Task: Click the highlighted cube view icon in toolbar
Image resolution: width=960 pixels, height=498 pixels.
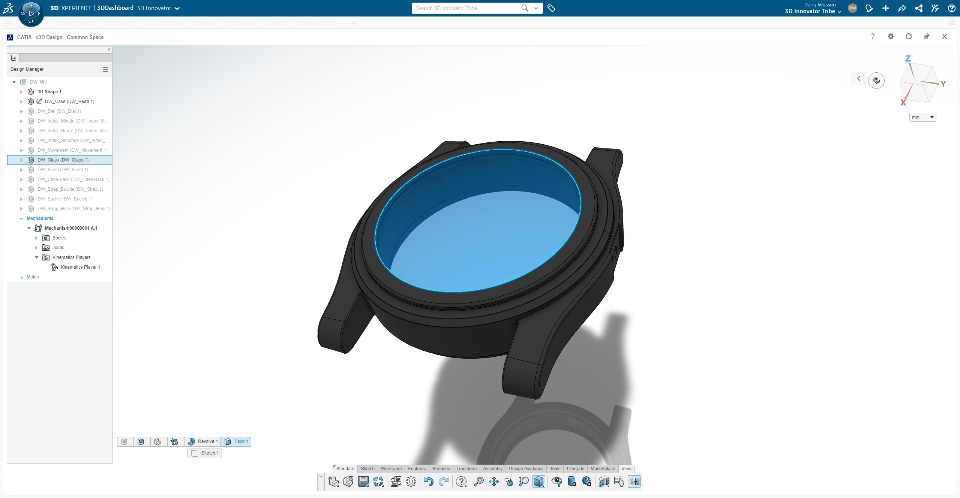Action: [538, 482]
